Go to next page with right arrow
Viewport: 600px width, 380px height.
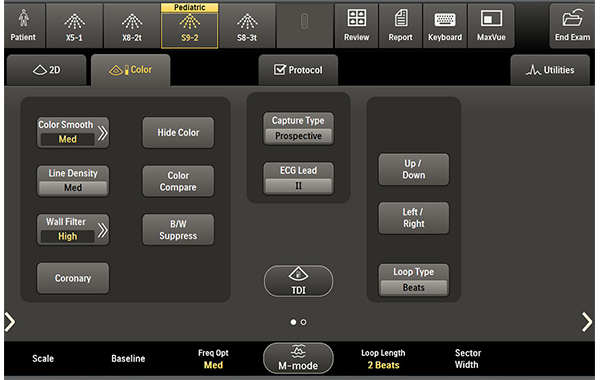click(x=587, y=322)
